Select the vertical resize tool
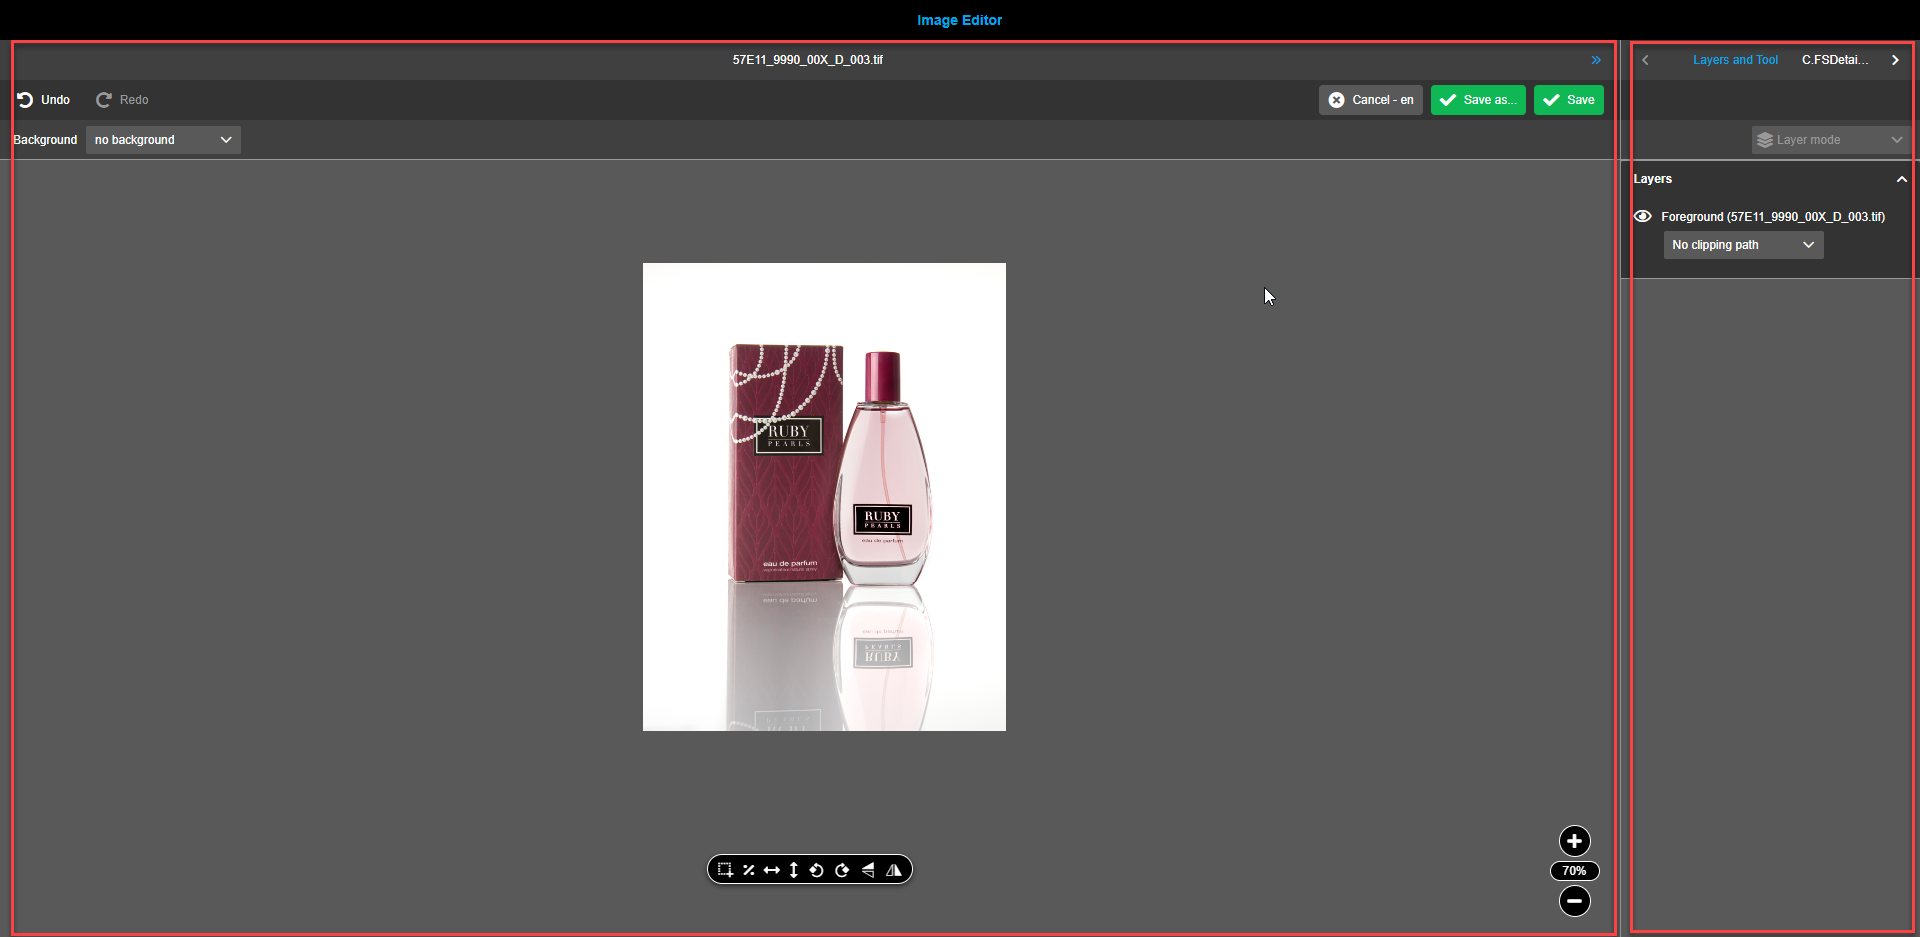 [793, 869]
